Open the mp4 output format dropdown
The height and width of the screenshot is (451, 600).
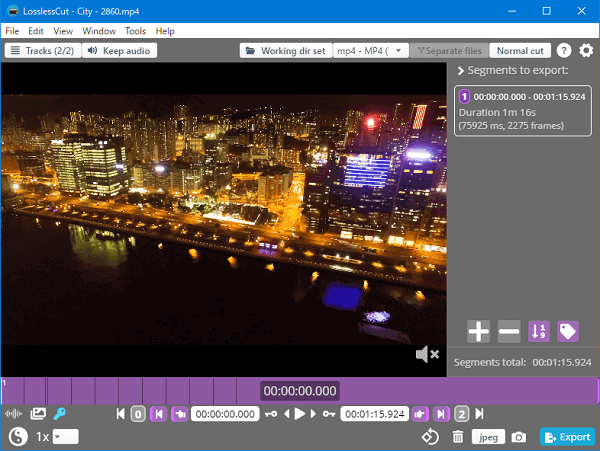pos(371,51)
